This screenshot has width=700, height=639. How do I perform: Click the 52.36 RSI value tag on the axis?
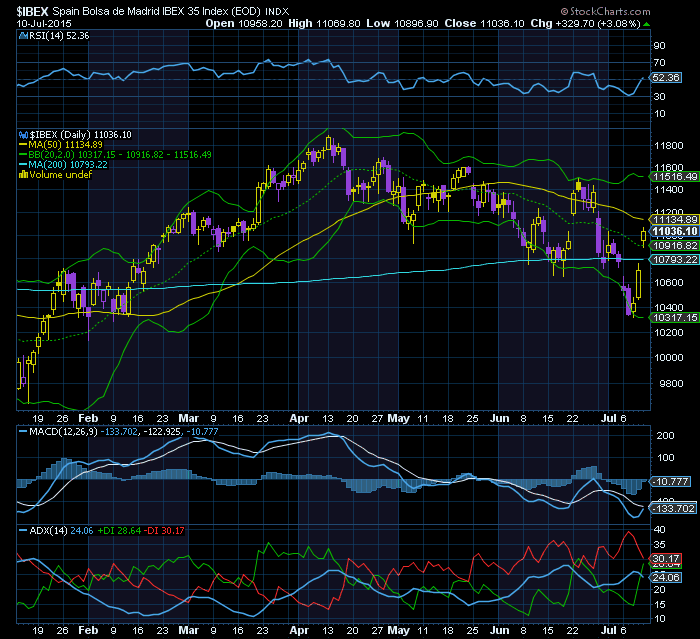pos(666,78)
